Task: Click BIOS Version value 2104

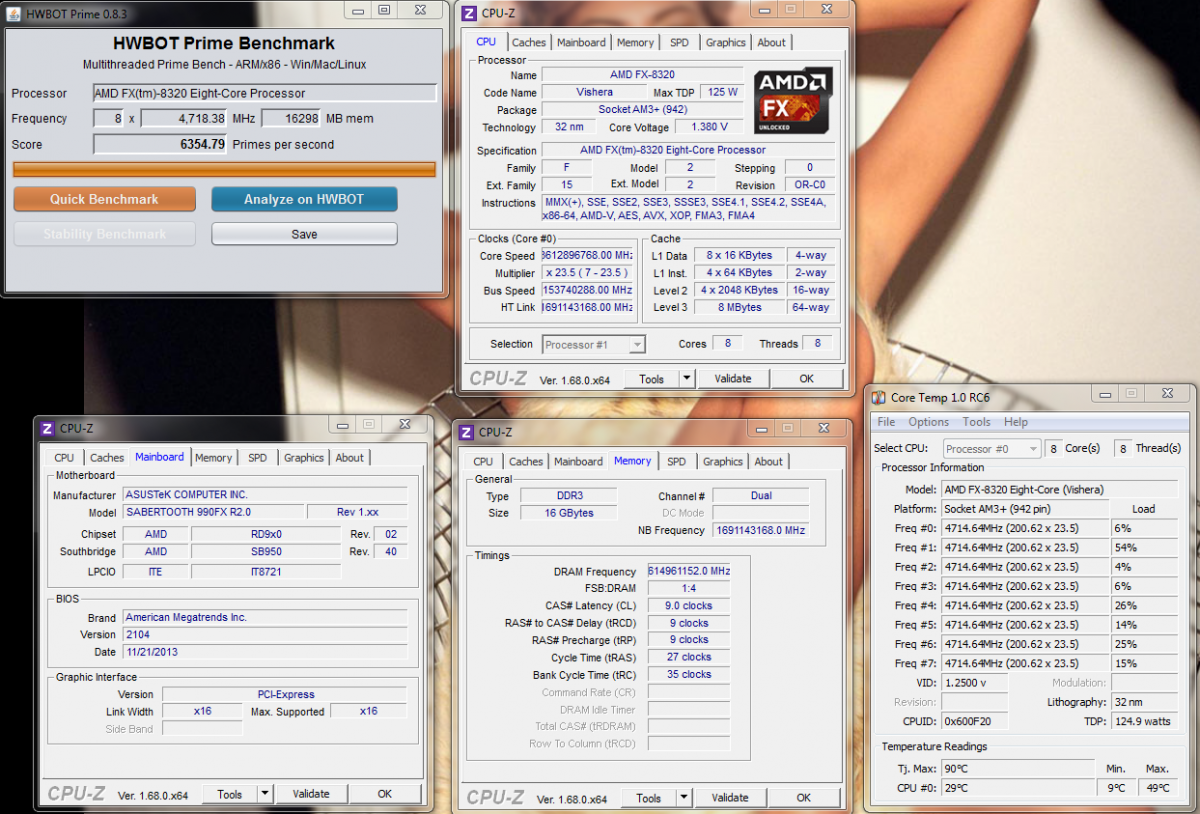Action: point(265,634)
